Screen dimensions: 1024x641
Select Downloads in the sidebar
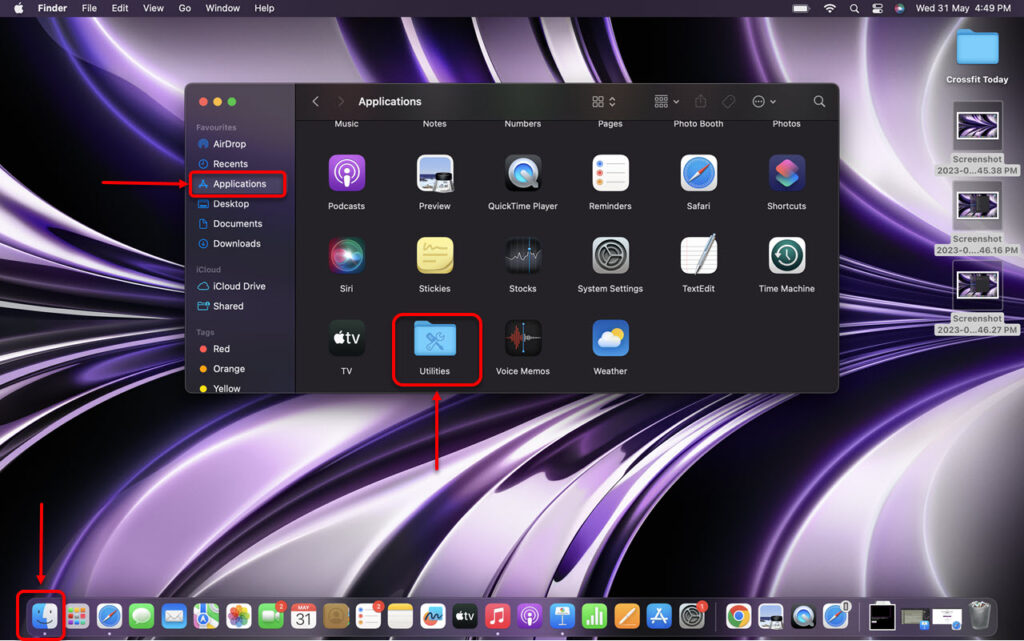pos(238,243)
